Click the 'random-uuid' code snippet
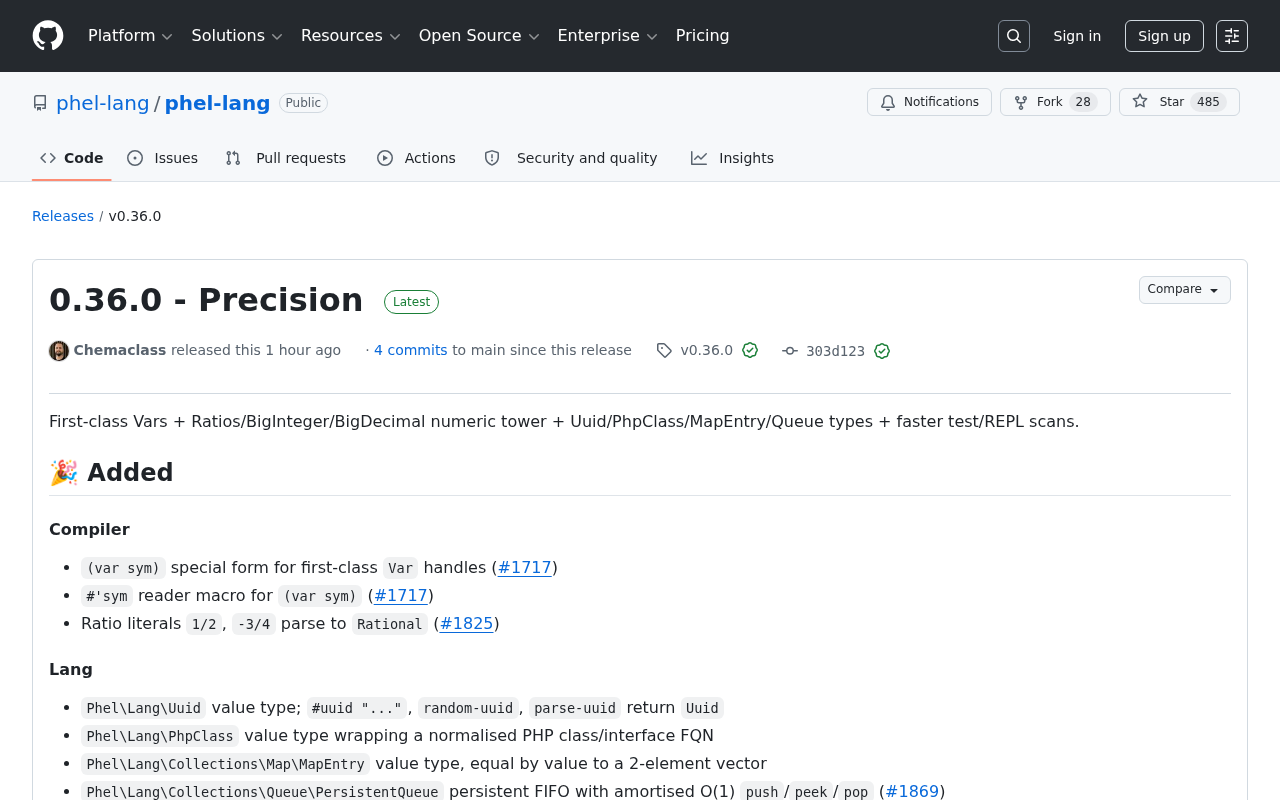The width and height of the screenshot is (1280, 800). click(469, 708)
